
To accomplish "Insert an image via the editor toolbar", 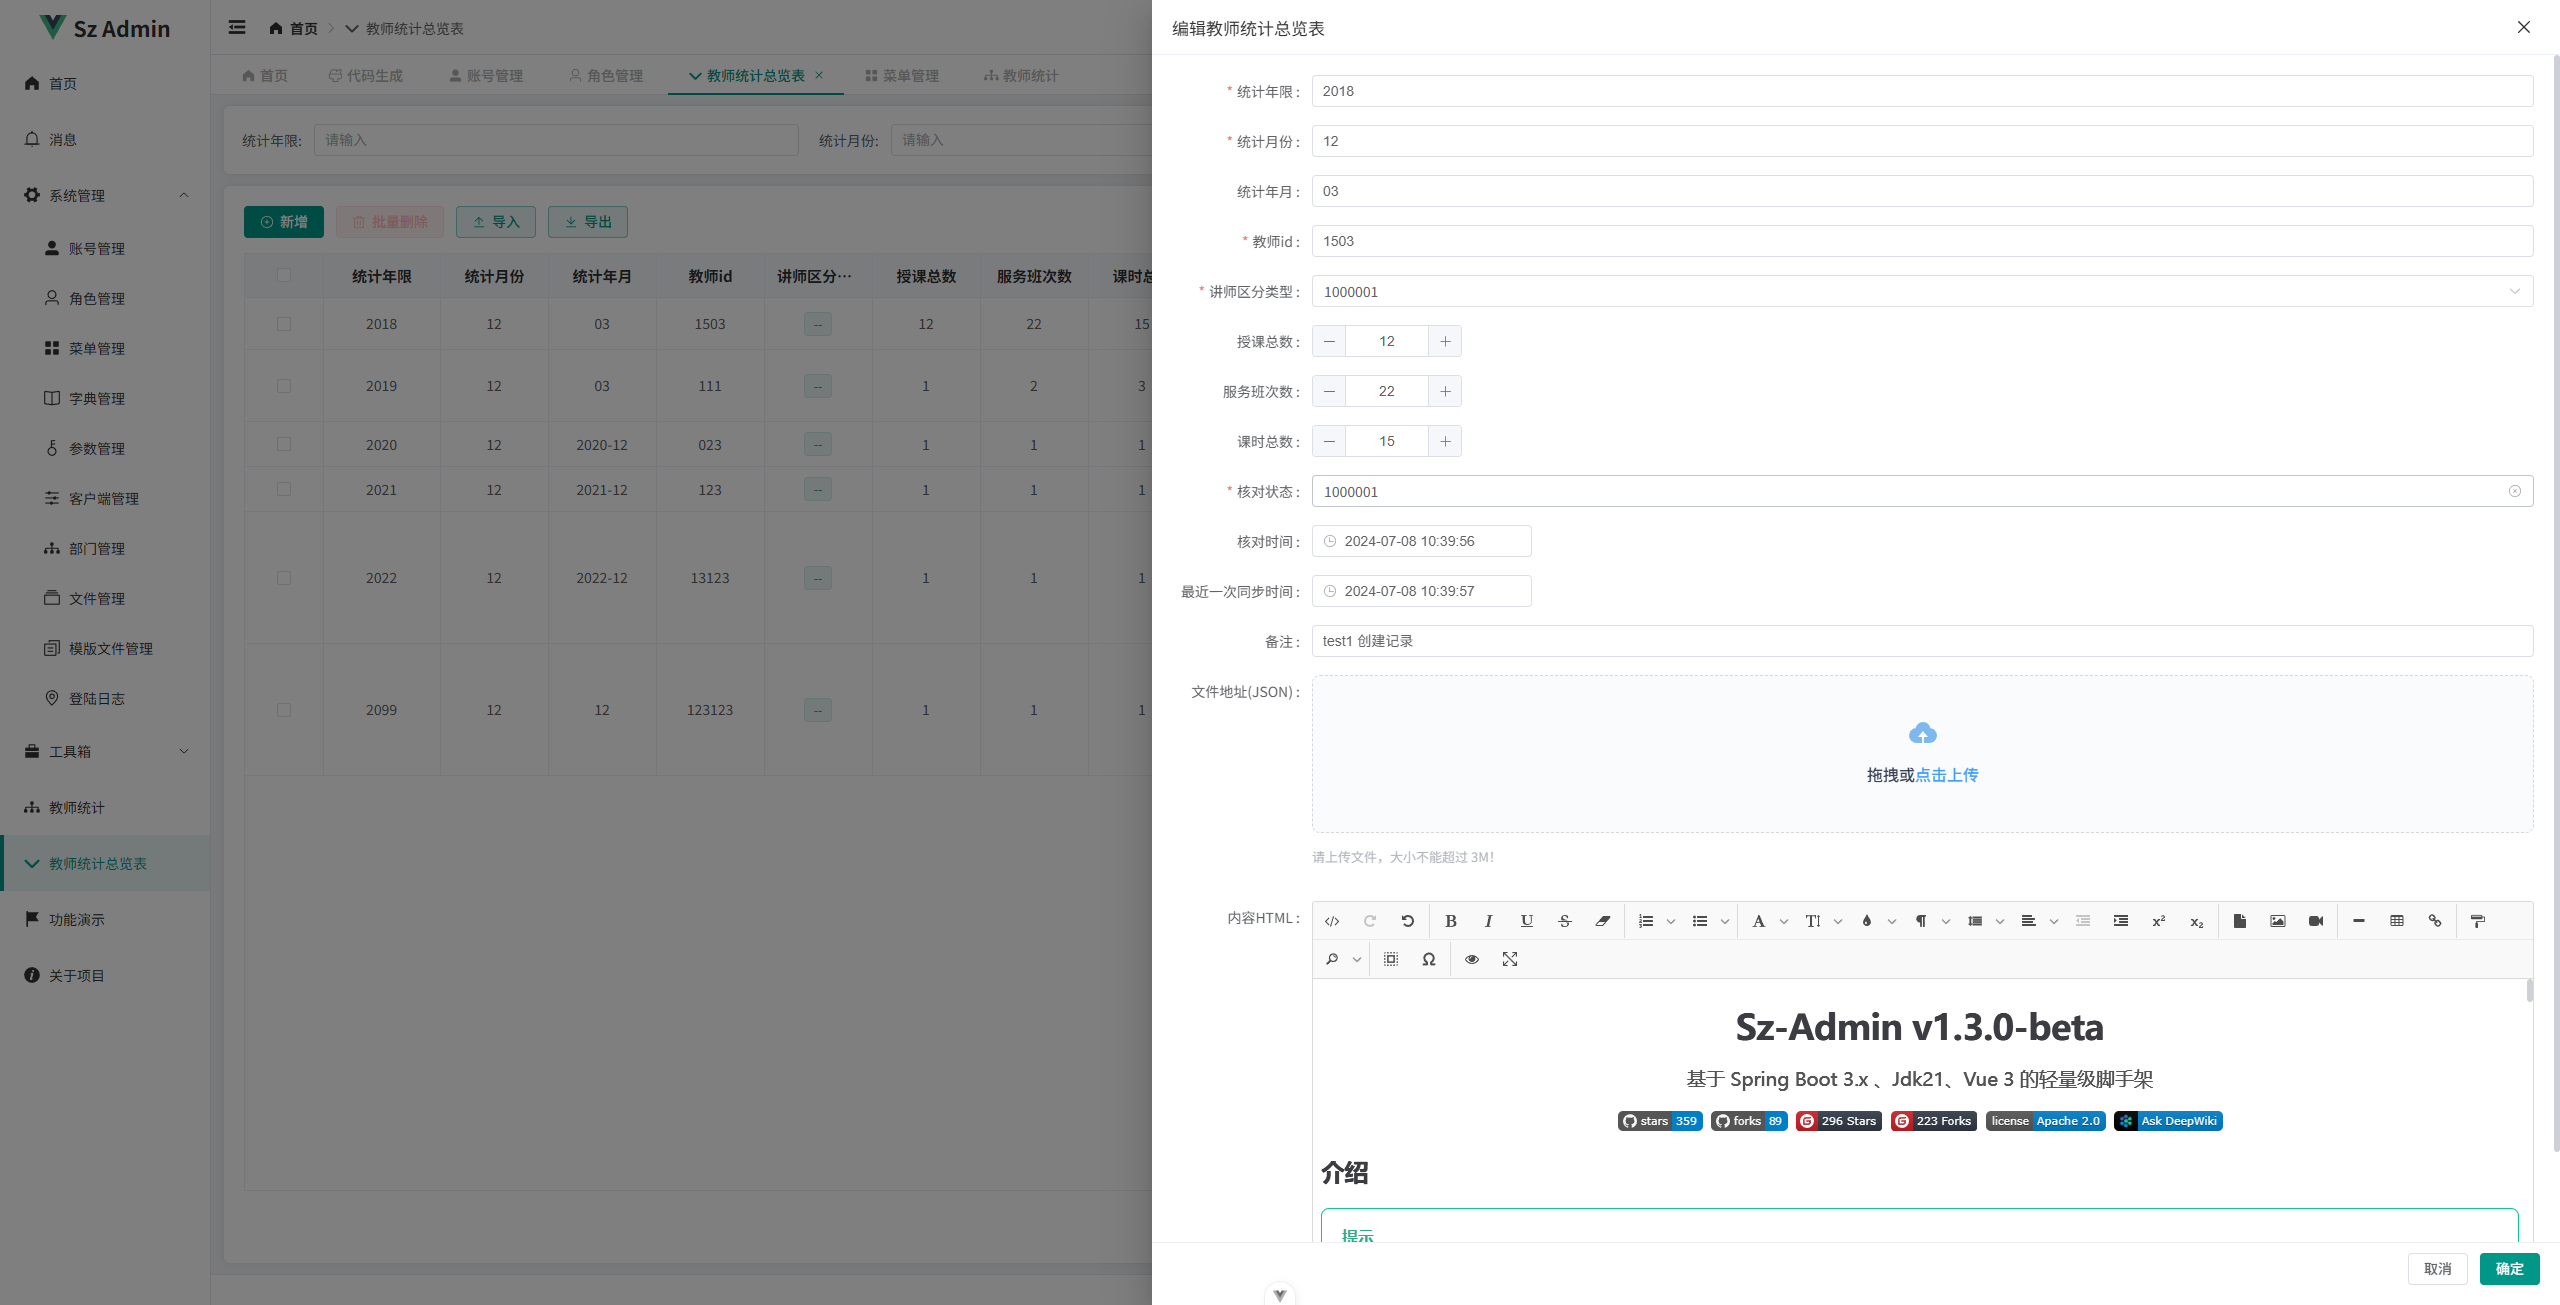I will point(2277,921).
